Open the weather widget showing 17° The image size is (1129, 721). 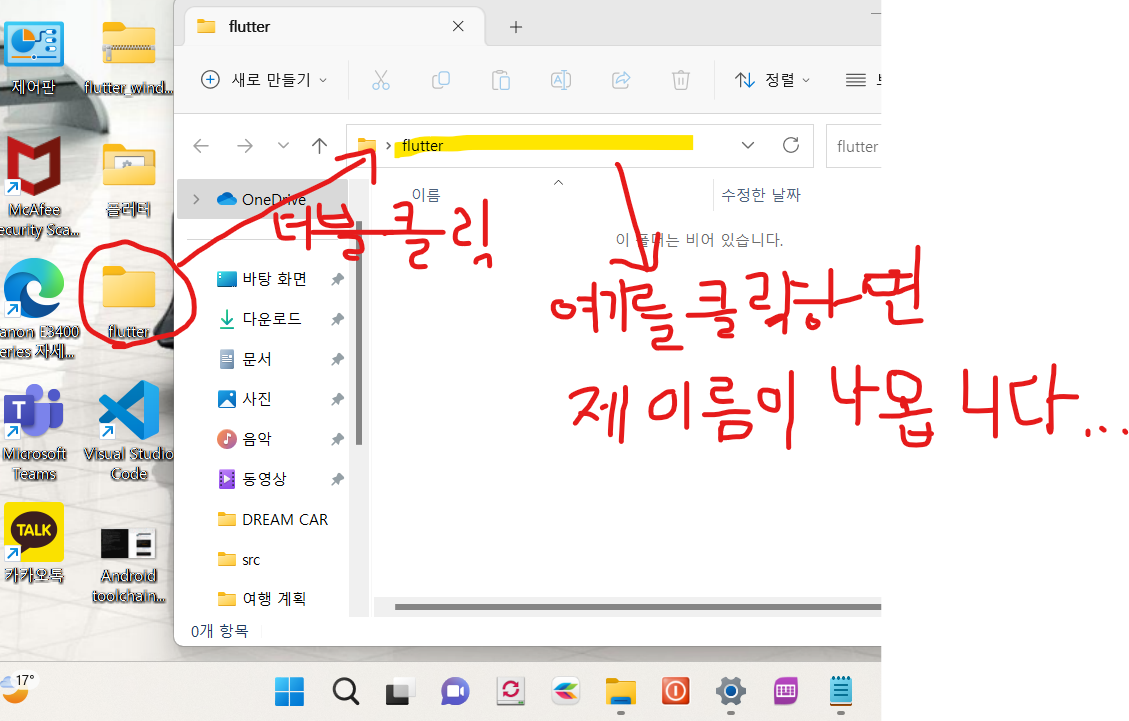click(19, 689)
